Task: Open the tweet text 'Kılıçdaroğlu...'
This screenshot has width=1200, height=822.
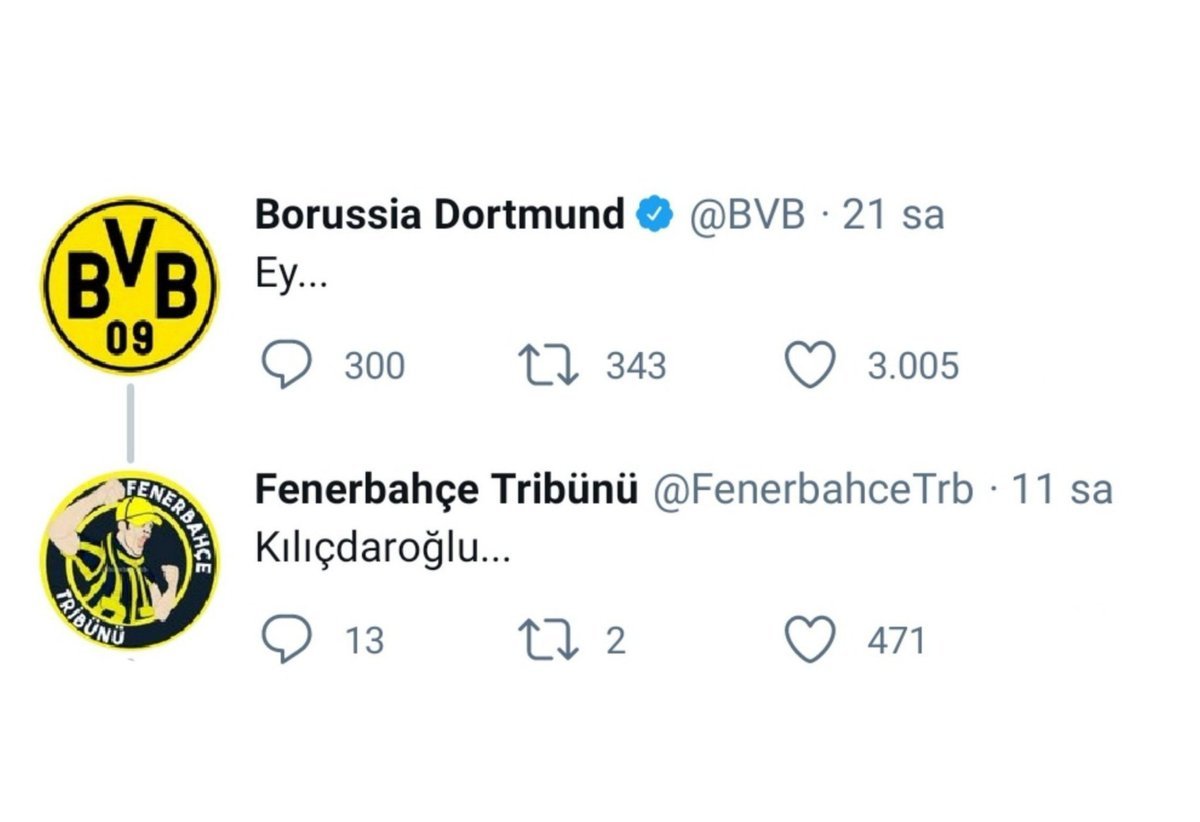Action: pyautogui.click(x=384, y=551)
